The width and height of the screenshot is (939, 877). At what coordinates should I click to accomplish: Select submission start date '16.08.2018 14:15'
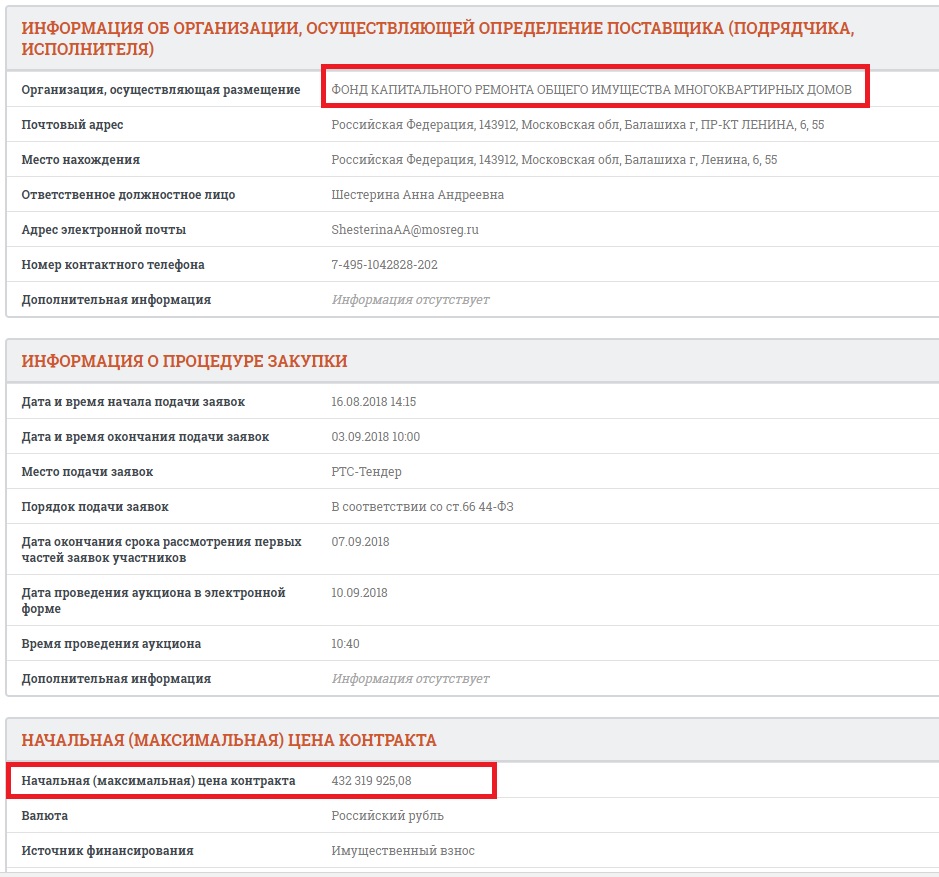(374, 402)
